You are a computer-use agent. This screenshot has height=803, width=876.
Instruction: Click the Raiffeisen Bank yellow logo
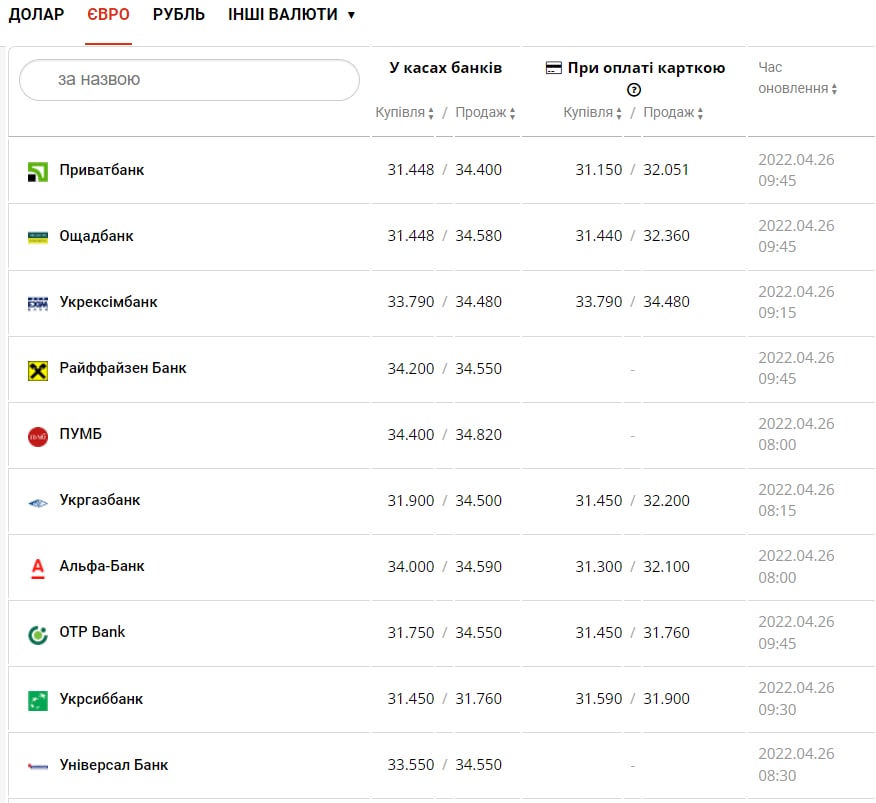tap(38, 370)
